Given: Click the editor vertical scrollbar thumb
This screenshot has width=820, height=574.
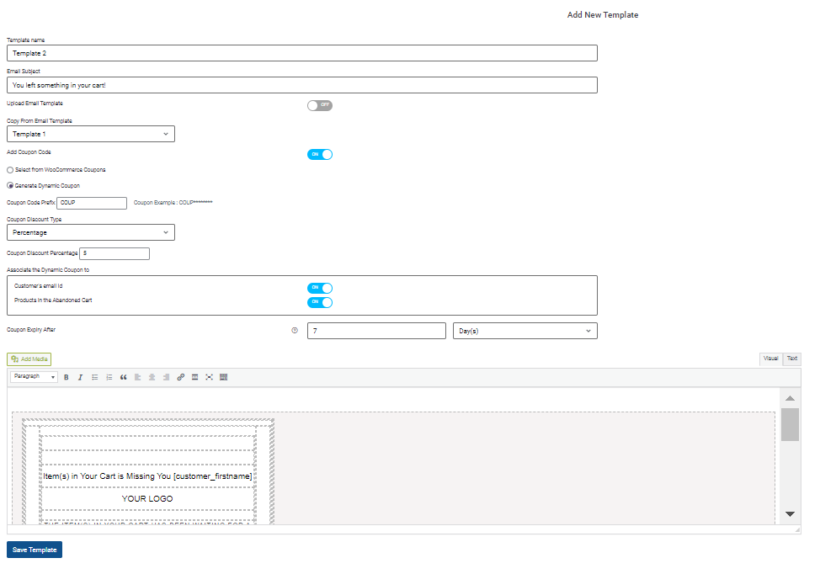Looking at the screenshot, I should (790, 424).
